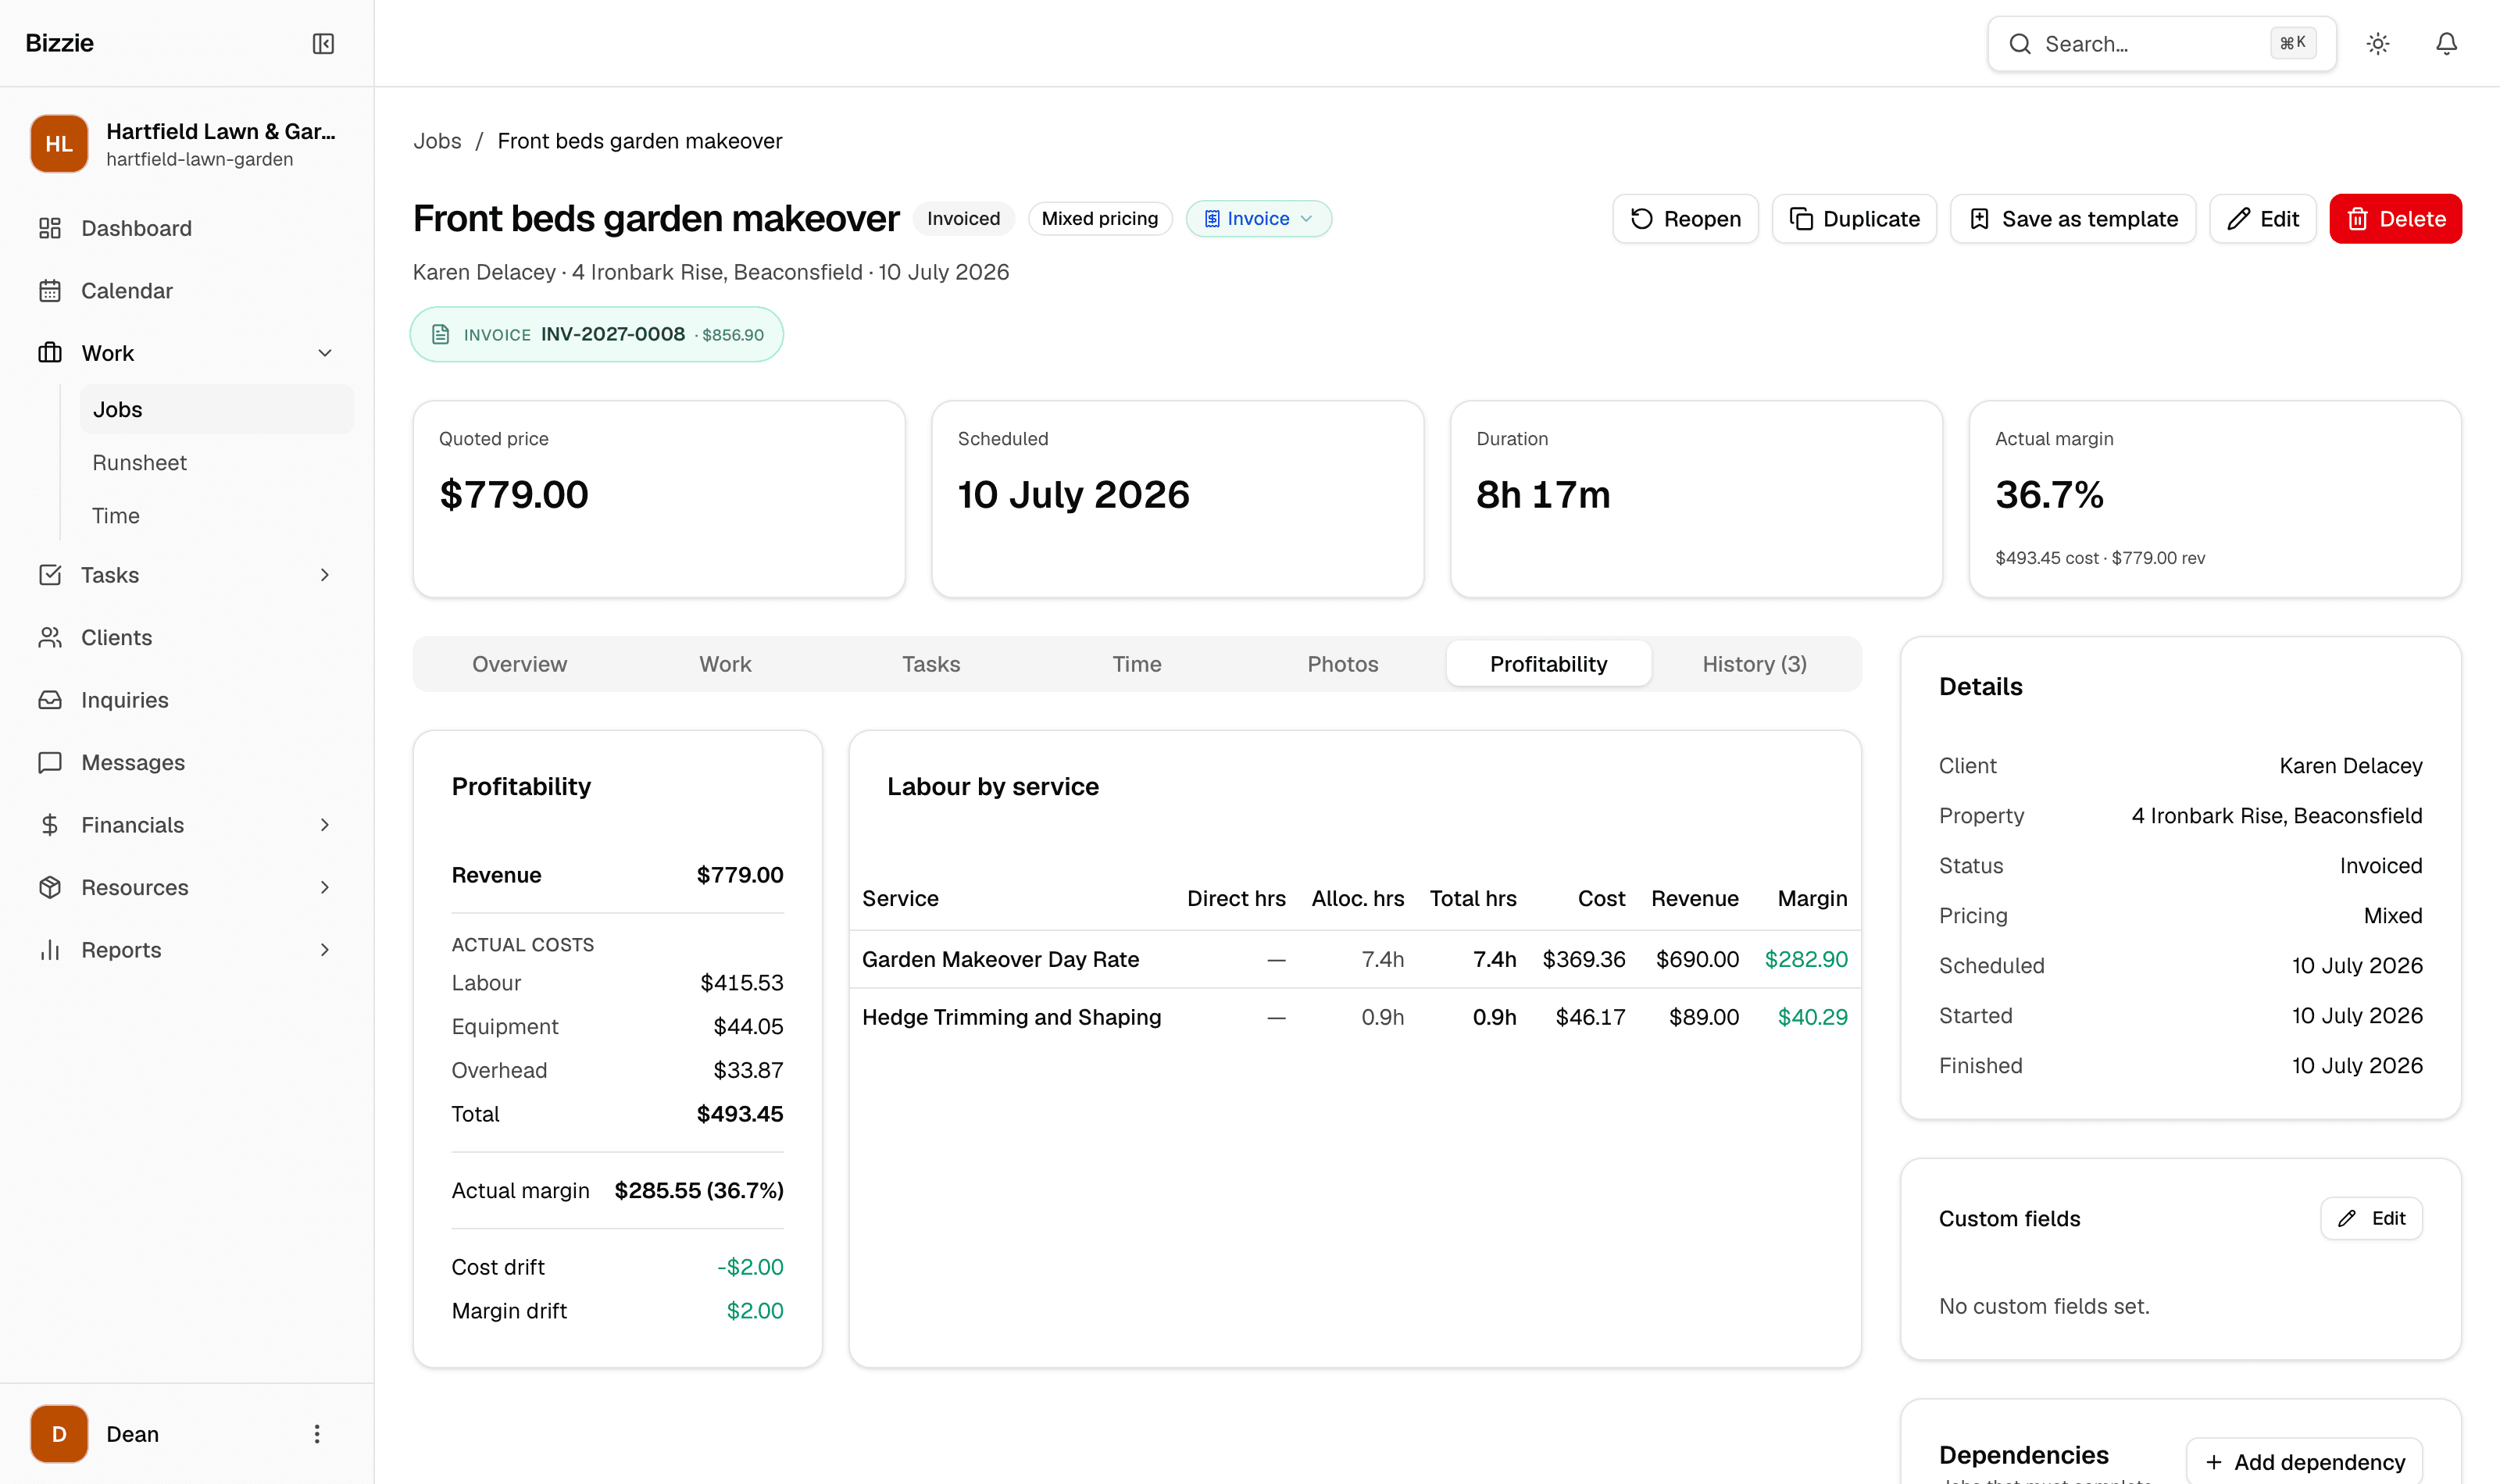The width and height of the screenshot is (2500, 1484).
Task: Switch to the Photos tab
Action: [1343, 664]
